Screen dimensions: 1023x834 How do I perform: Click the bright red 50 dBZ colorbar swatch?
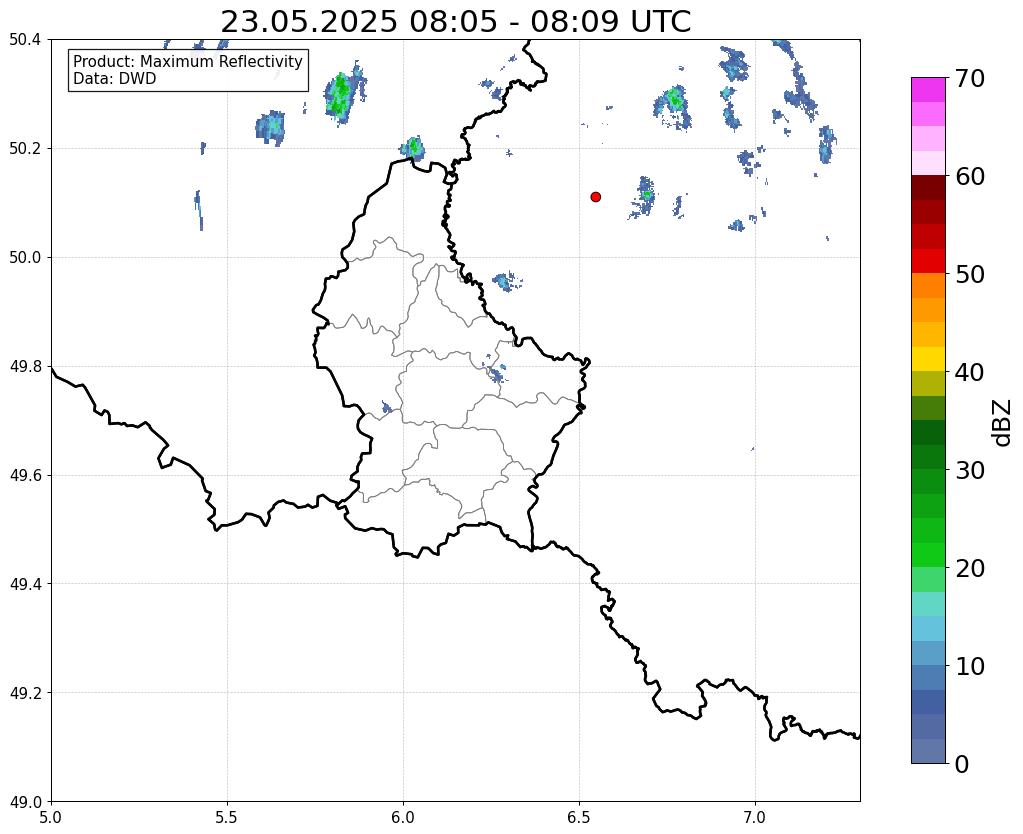[x=928, y=261]
